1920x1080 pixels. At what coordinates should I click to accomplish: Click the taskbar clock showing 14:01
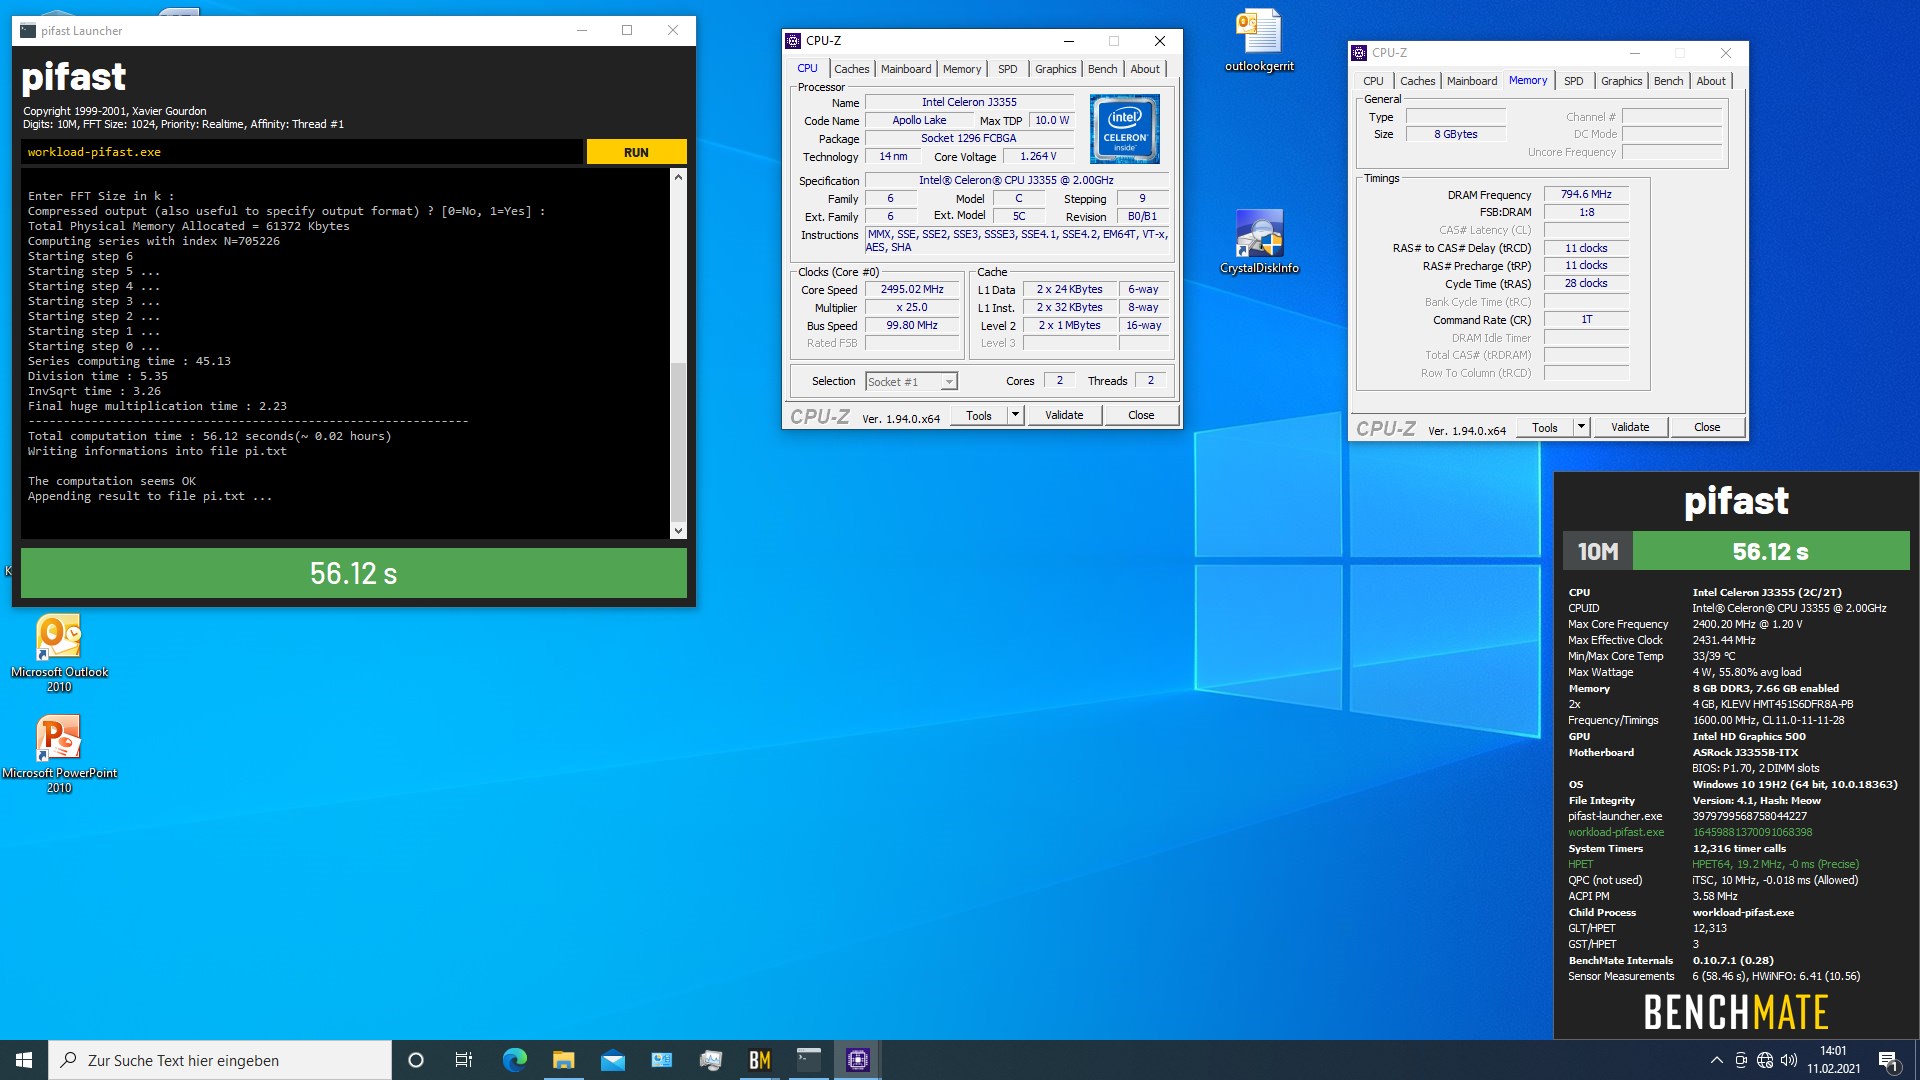coord(1833,1060)
